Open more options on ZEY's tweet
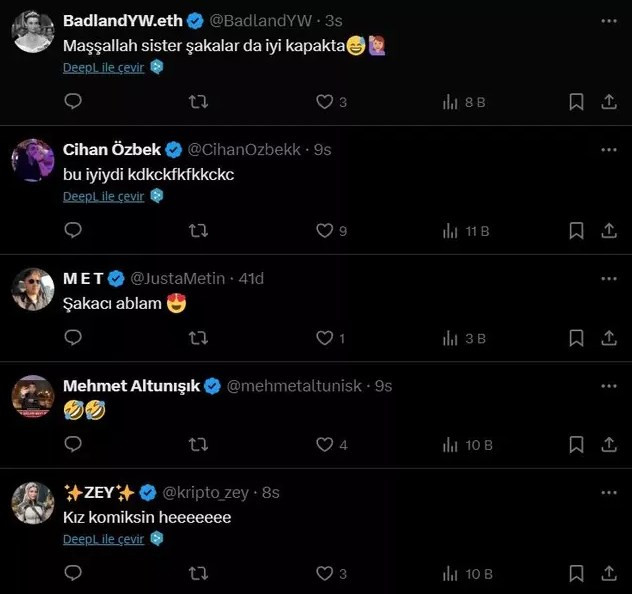This screenshot has width=632, height=594. coord(608,492)
